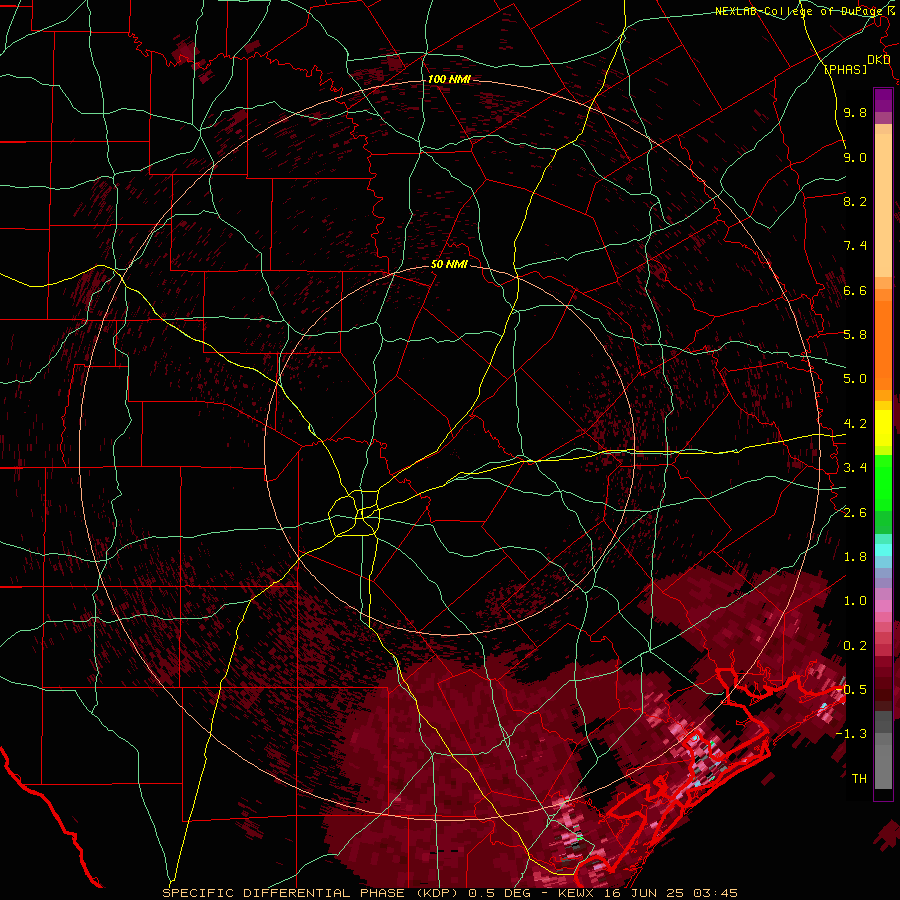Click the 1.8 colorbar value
Viewport: 900px width, 900px height.
point(855,557)
